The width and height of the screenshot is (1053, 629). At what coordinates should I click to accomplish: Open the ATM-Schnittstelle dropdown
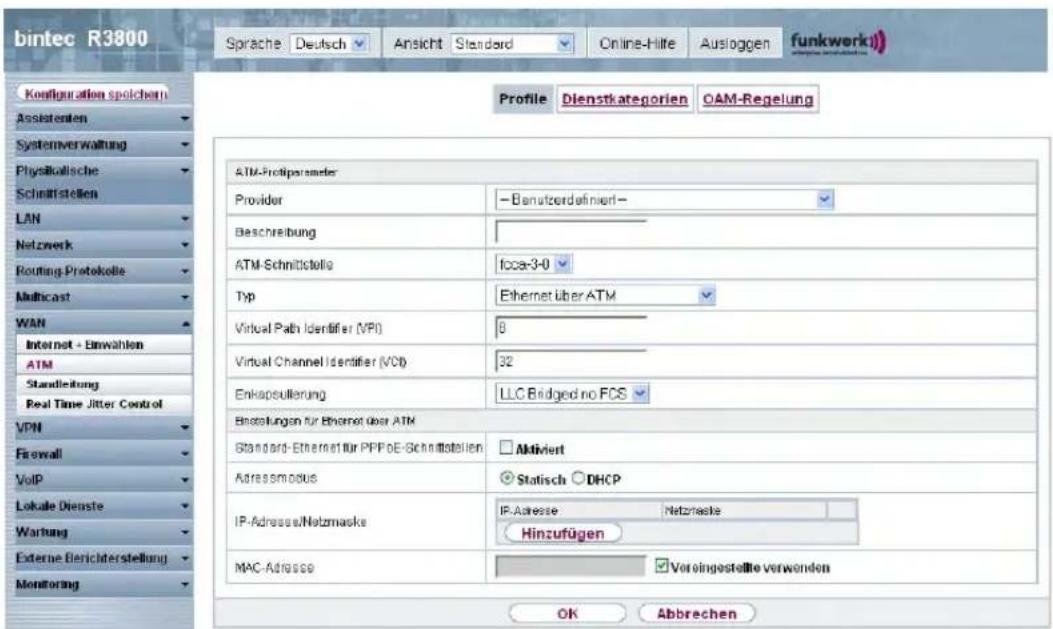(x=533, y=264)
